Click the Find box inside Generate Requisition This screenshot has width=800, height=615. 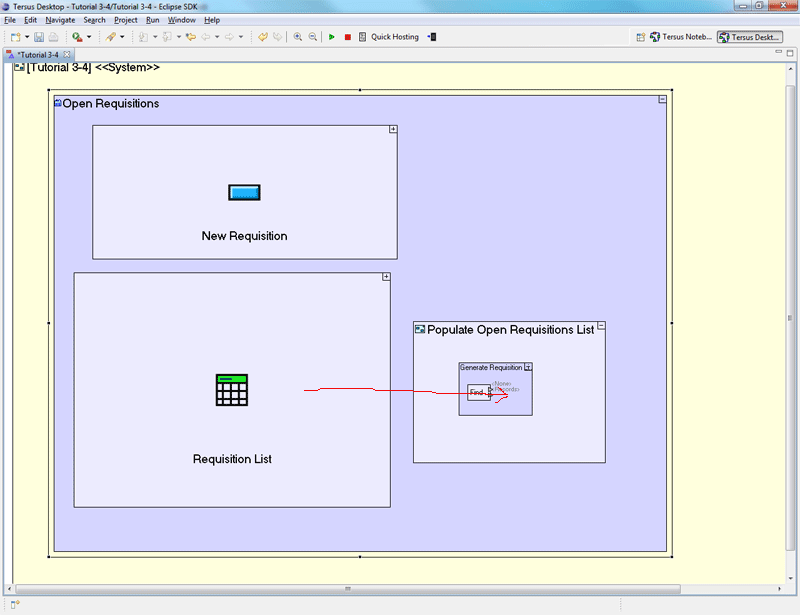click(x=478, y=393)
